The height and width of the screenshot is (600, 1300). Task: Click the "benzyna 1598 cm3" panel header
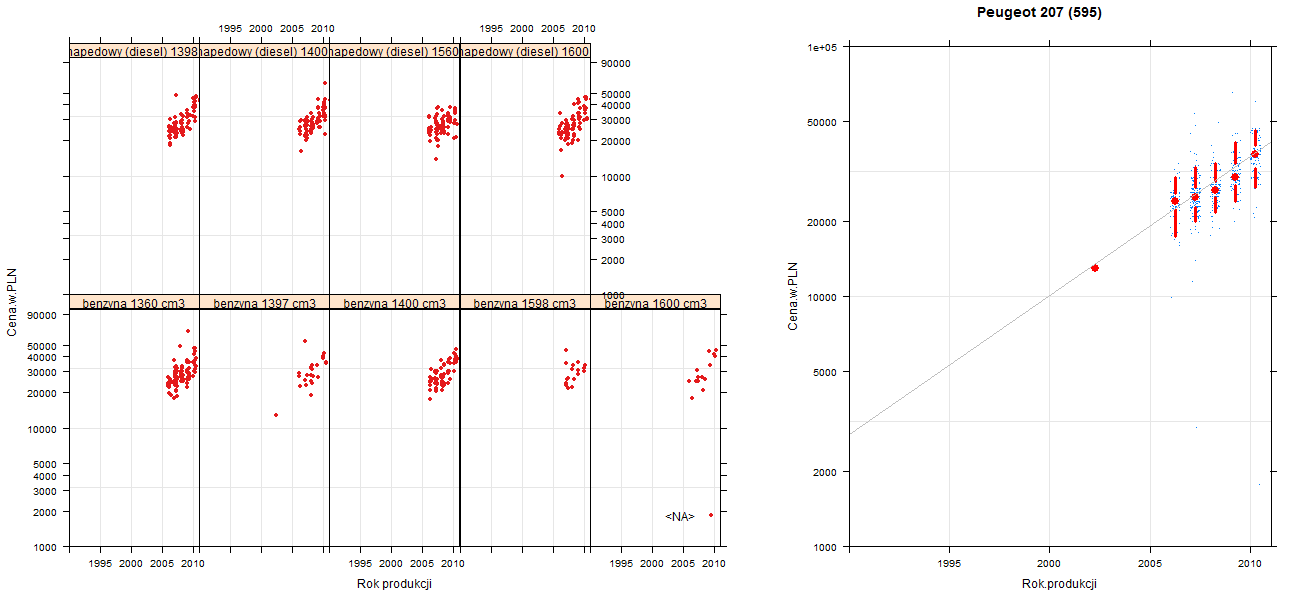[x=524, y=303]
